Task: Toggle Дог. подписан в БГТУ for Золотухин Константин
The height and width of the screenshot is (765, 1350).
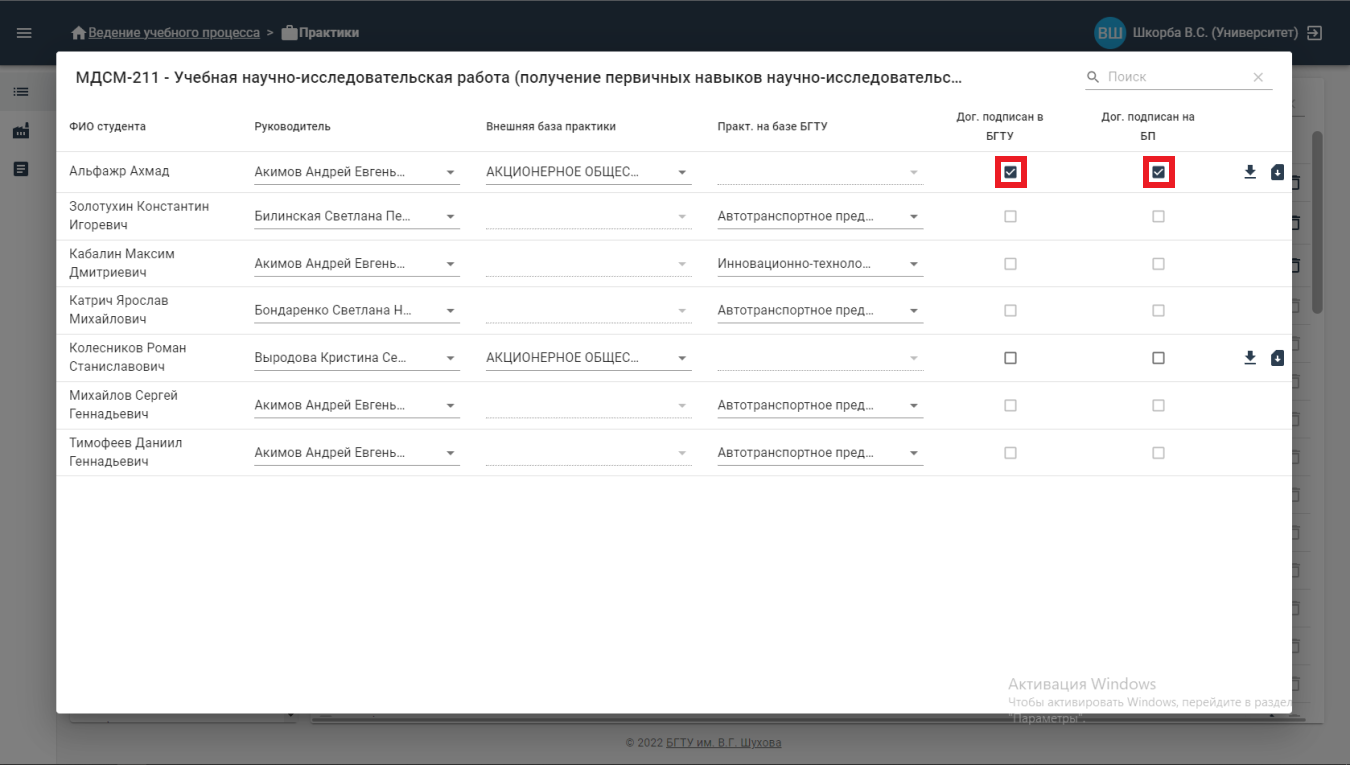Action: pos(1010,216)
